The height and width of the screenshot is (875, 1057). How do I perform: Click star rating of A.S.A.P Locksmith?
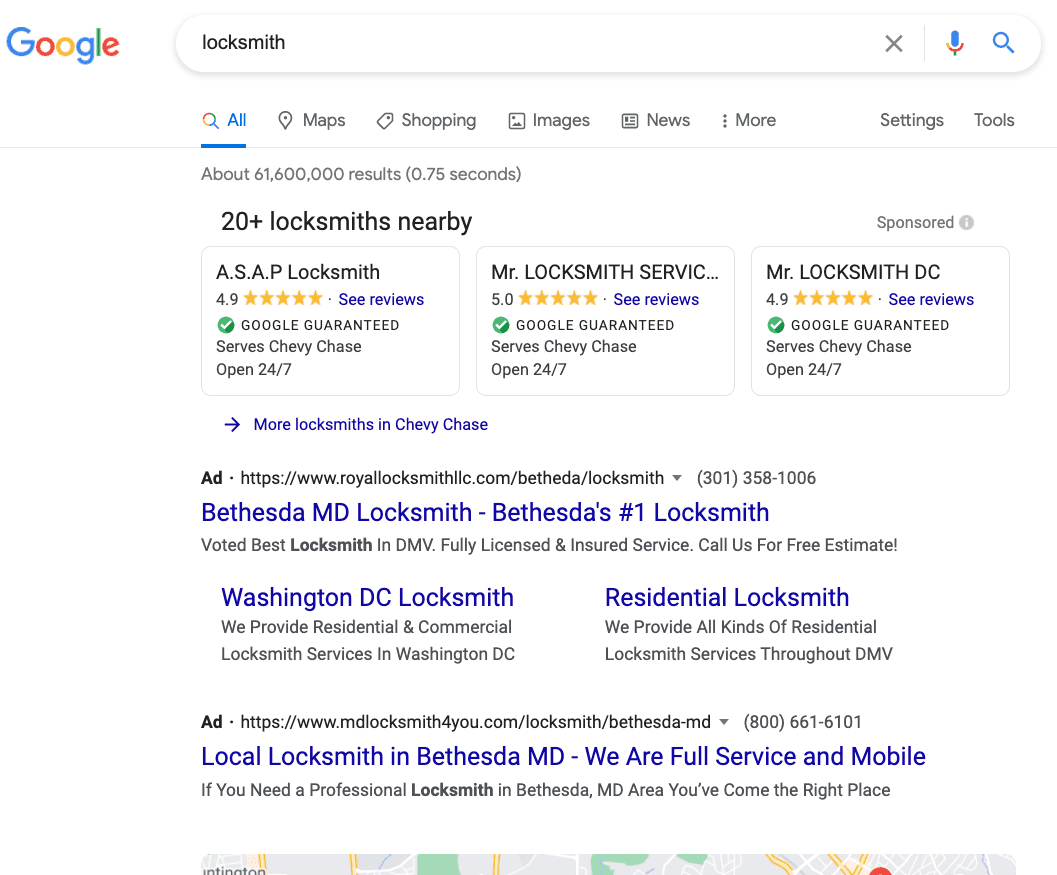[x=283, y=298]
